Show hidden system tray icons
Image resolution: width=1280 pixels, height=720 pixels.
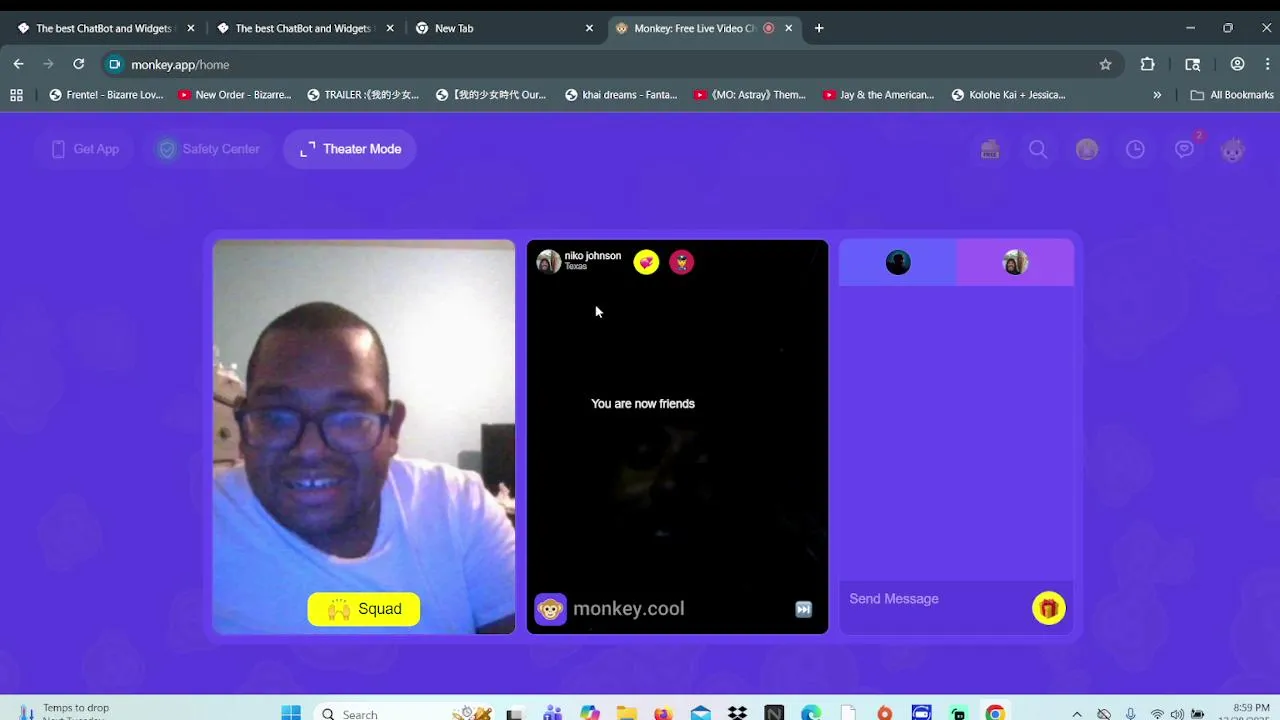(x=1077, y=714)
